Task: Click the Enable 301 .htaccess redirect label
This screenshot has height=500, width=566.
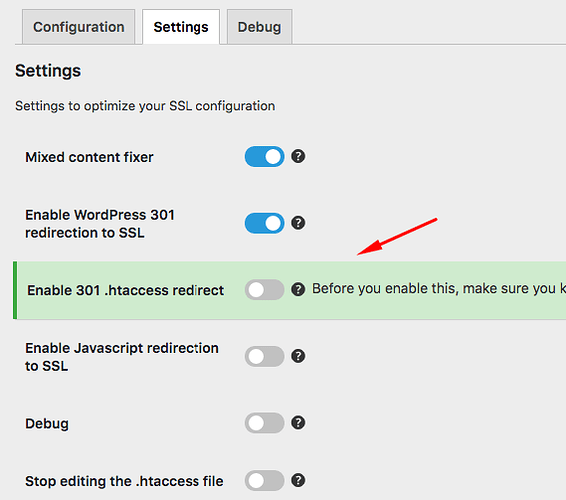Action: [x=125, y=290]
